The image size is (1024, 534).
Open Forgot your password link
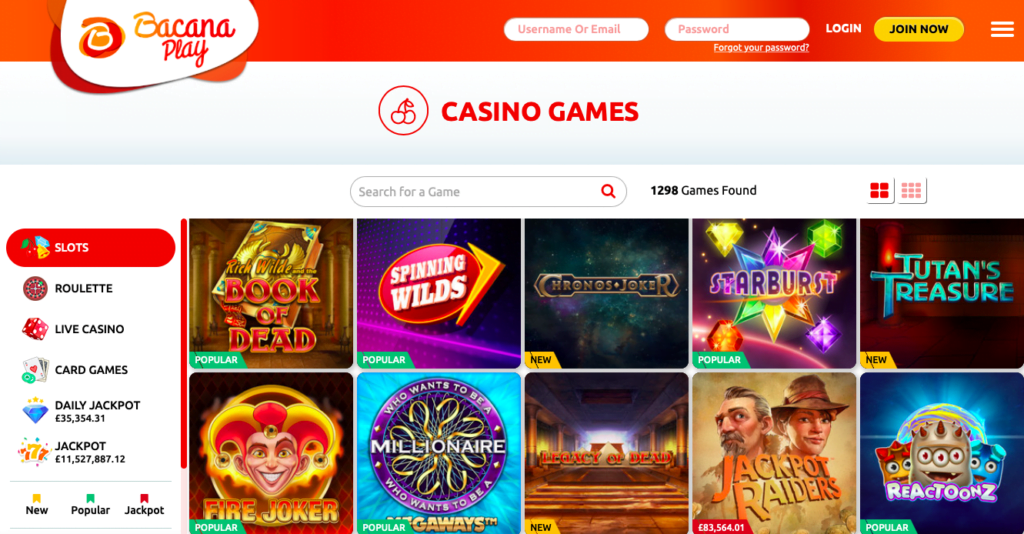click(x=761, y=48)
